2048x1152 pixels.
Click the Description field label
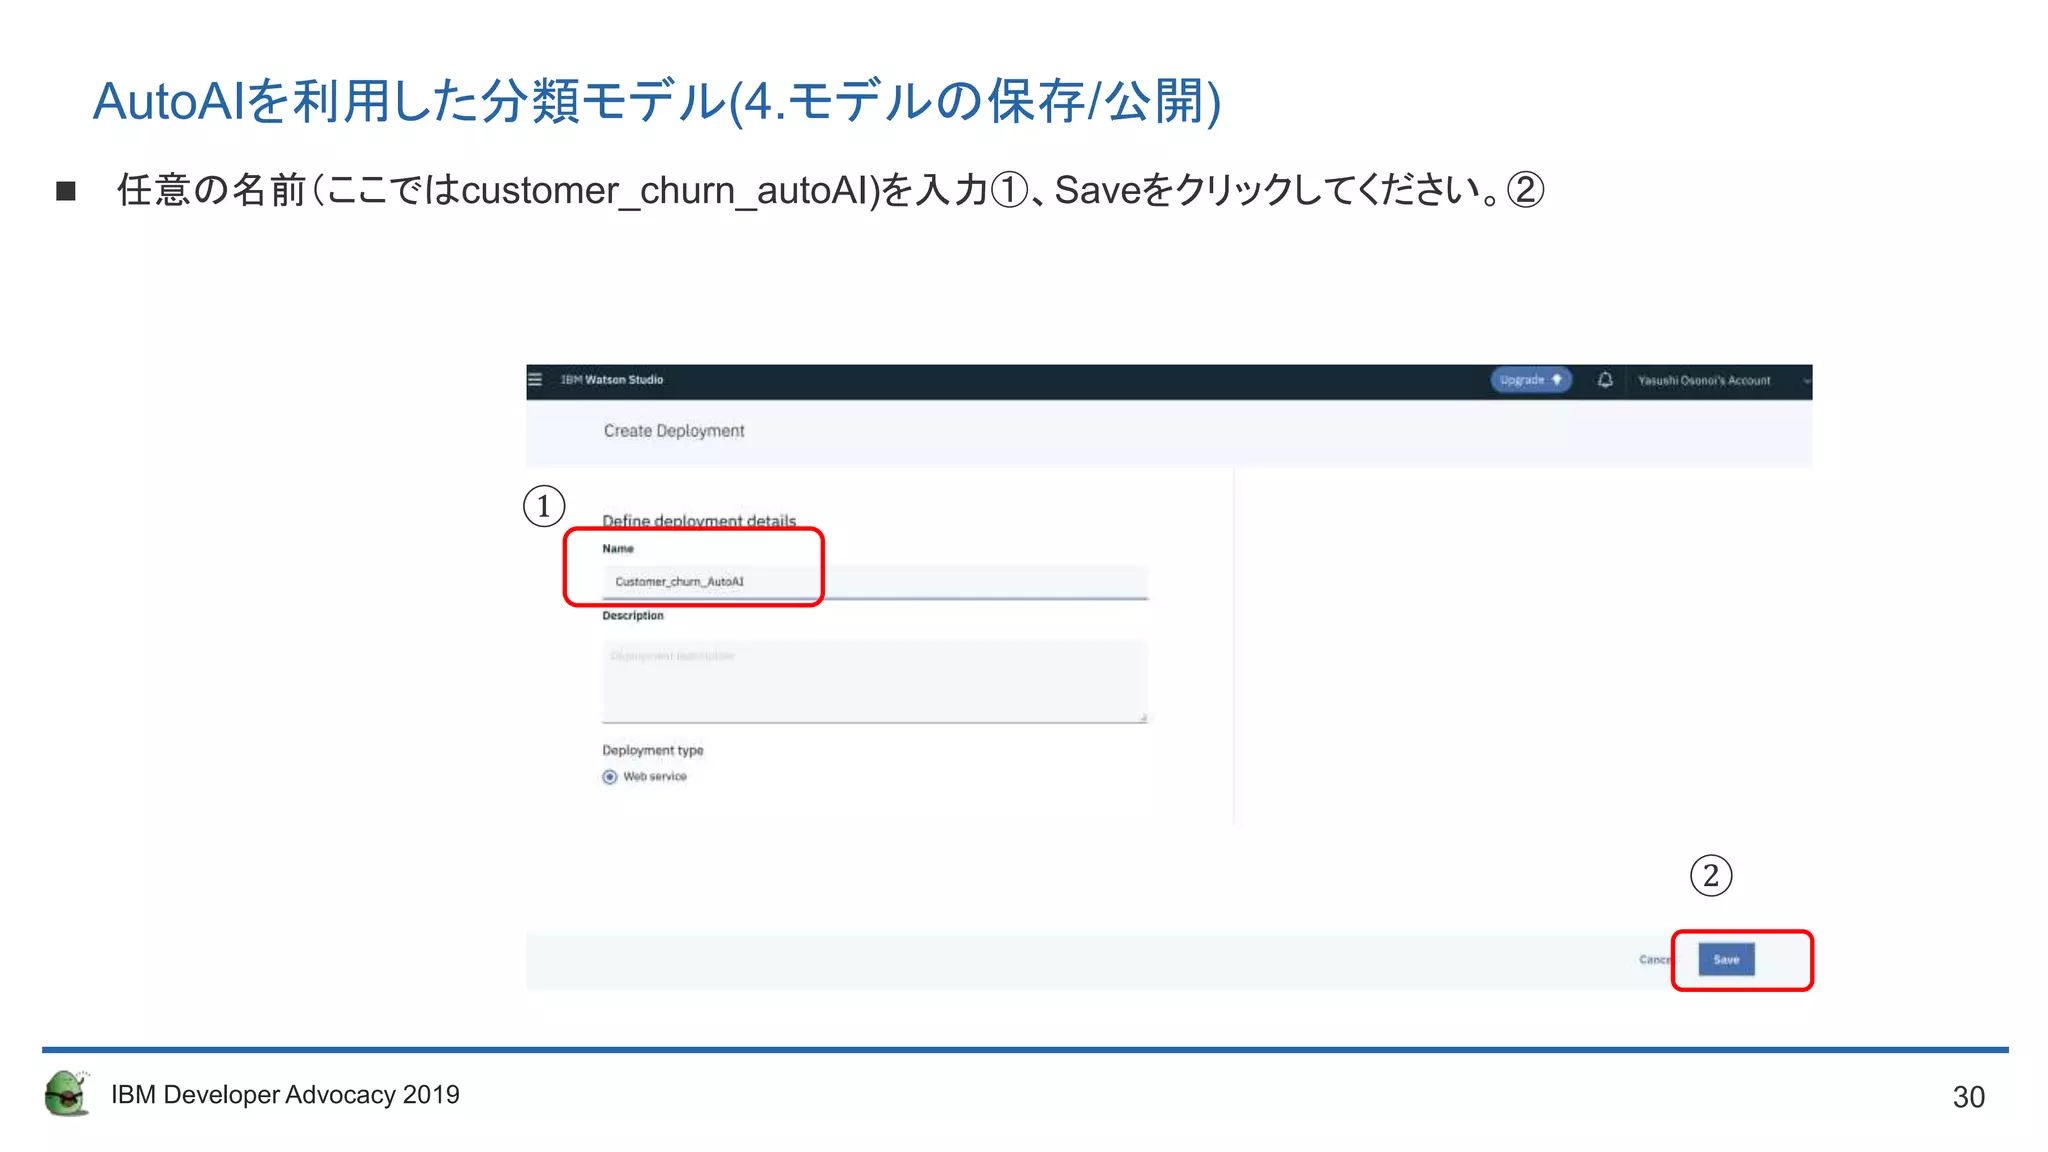pos(633,616)
